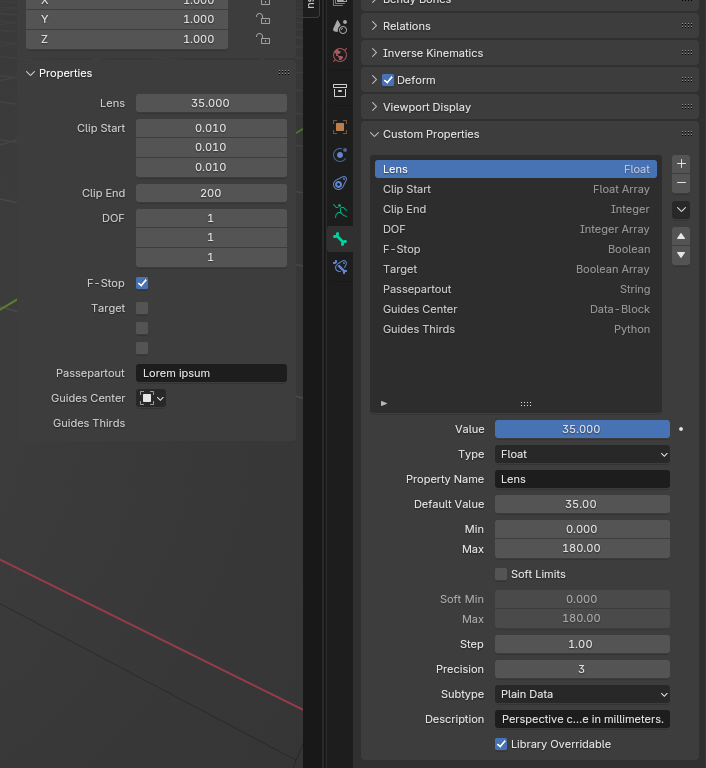Click the Property Name field

(582, 479)
